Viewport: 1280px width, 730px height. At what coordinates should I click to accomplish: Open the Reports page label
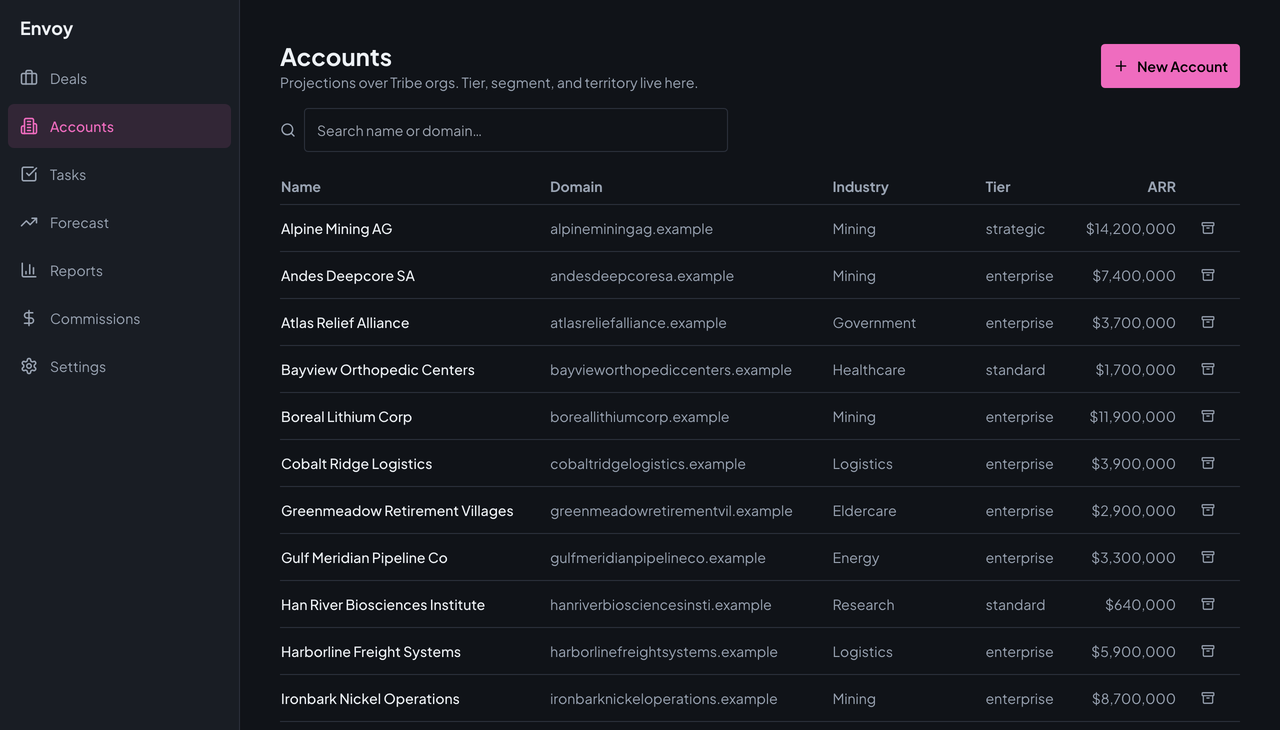[x=76, y=271]
